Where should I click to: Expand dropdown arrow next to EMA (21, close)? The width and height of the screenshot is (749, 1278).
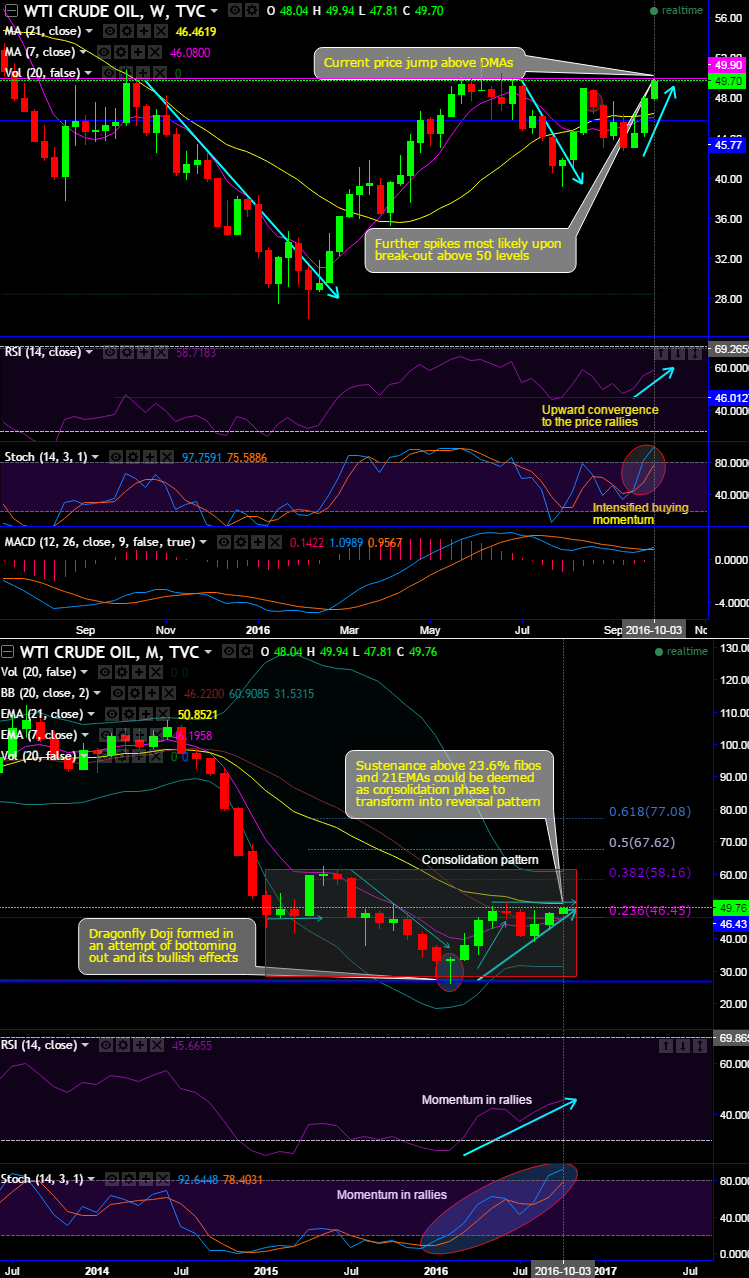[90, 715]
